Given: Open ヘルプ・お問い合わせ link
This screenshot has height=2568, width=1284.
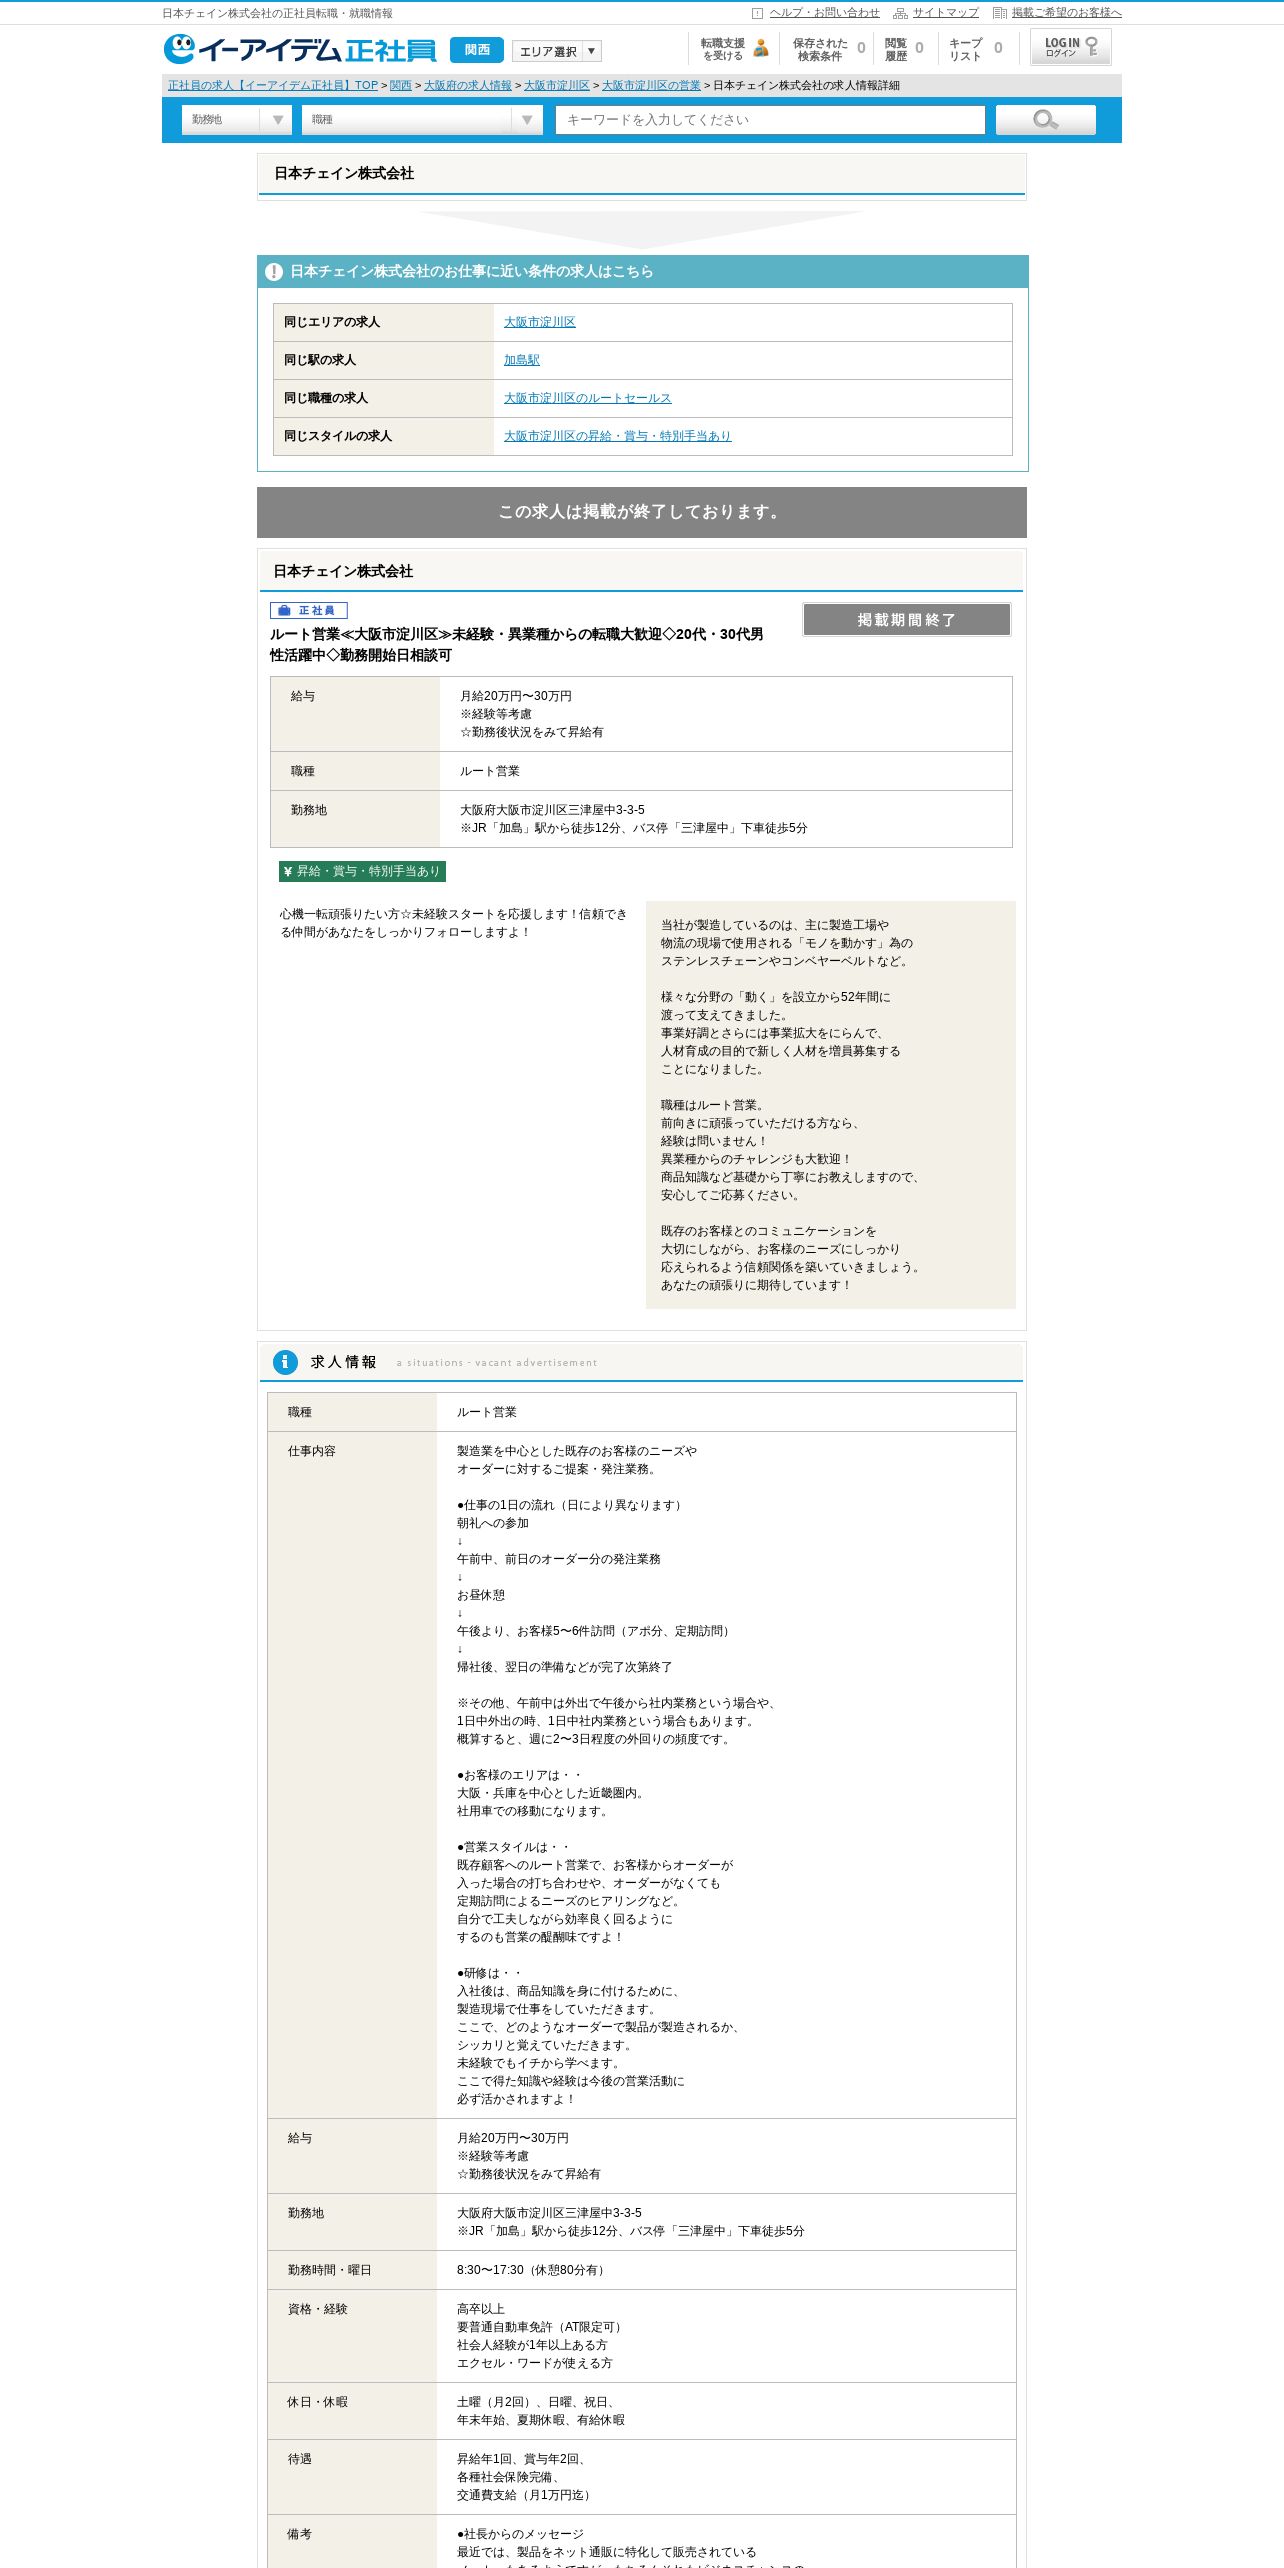Looking at the screenshot, I should (824, 13).
